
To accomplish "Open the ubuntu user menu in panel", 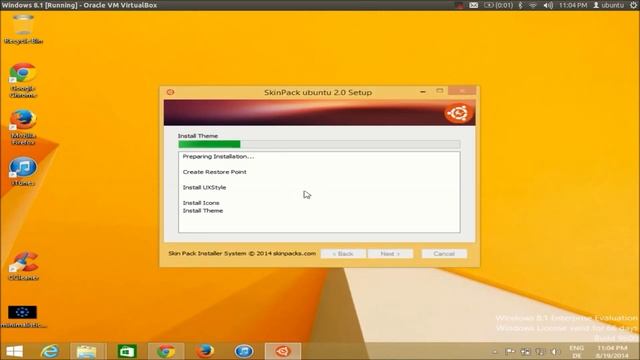I will [x=608, y=5].
